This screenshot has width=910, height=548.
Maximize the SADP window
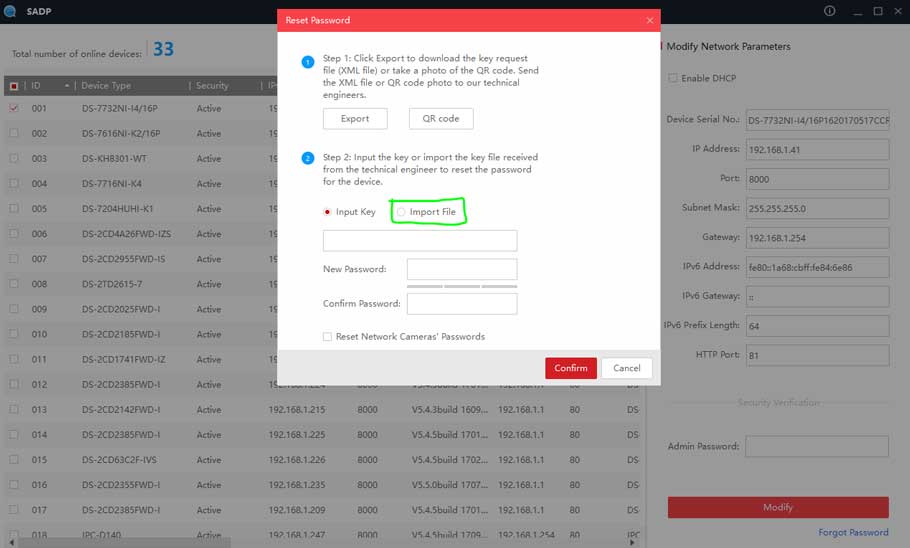tap(878, 11)
